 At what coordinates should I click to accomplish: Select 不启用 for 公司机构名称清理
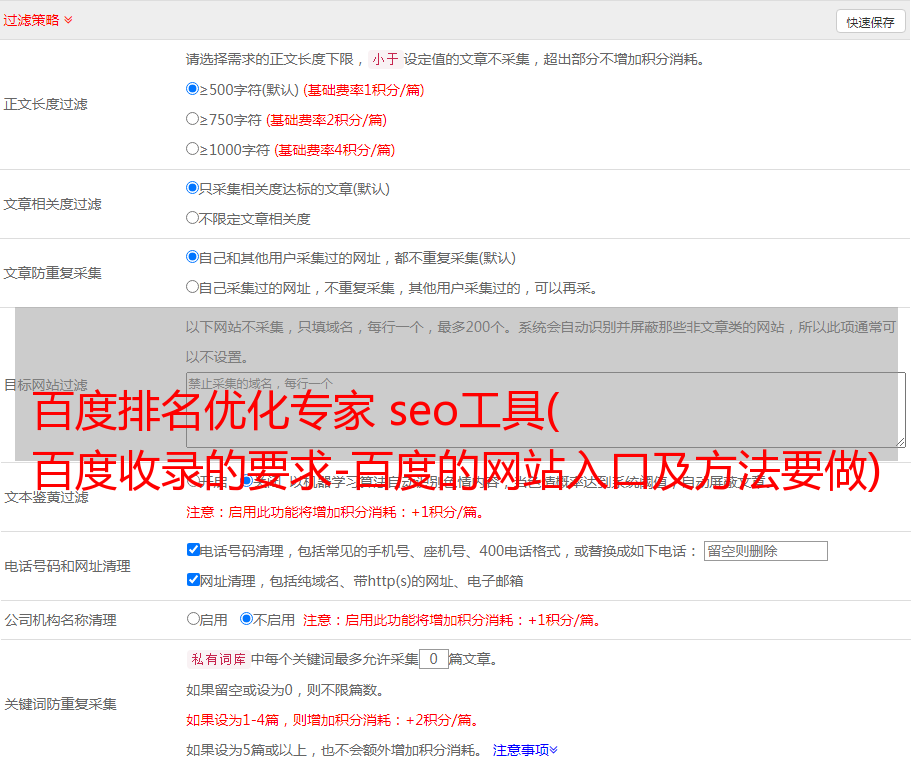tap(246, 619)
